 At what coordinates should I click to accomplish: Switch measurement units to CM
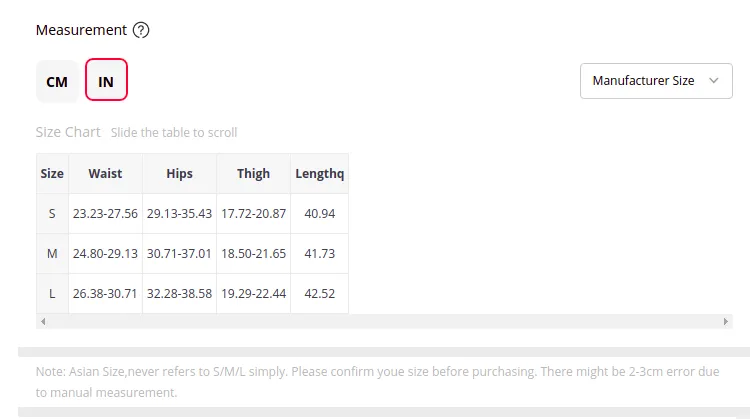tap(57, 81)
